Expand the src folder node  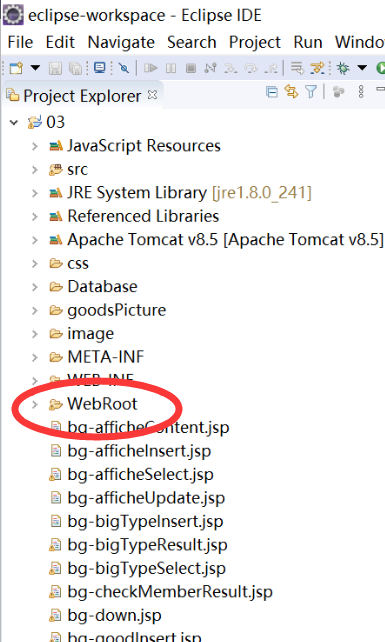click(35, 170)
